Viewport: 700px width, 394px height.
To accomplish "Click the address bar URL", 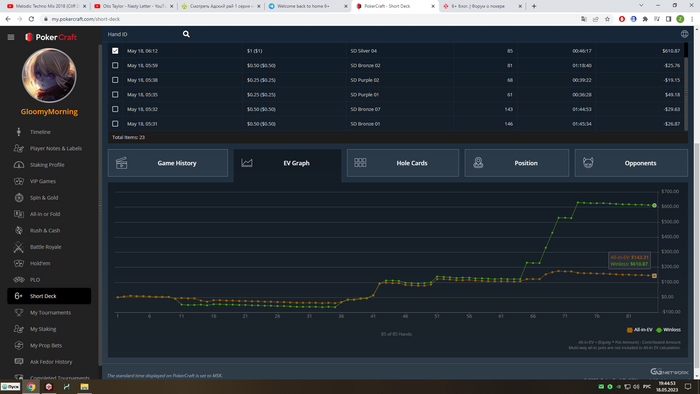I will 85,19.
